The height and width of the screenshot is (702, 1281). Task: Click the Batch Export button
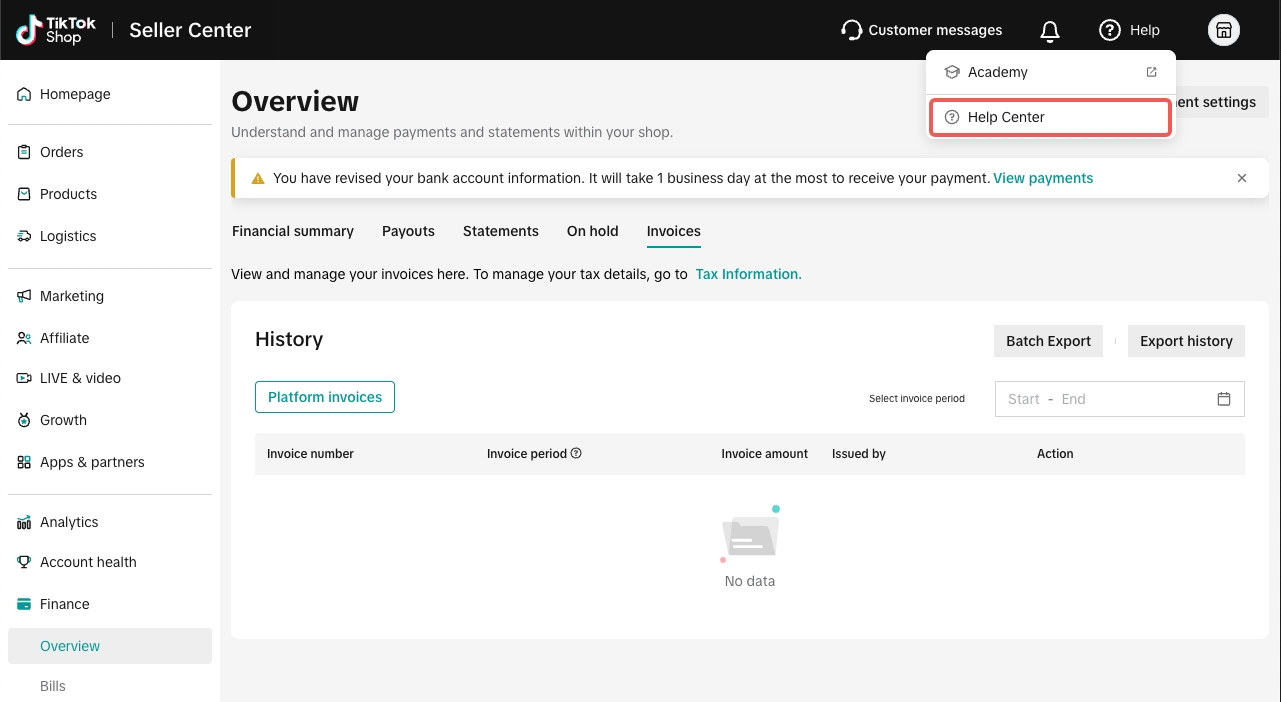pos(1048,341)
